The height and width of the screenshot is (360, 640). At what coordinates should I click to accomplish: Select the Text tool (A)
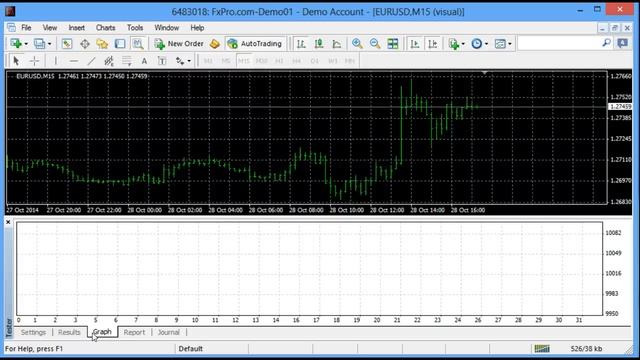pos(144,61)
